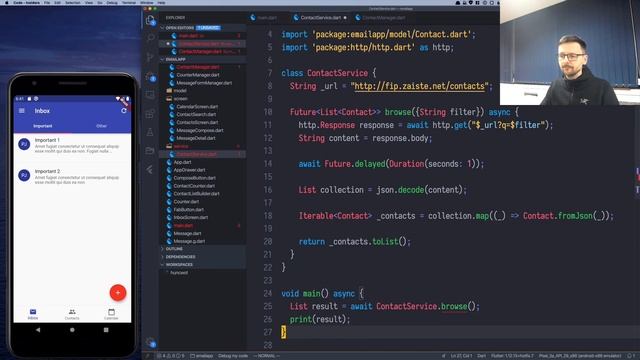This screenshot has height=360, width=640.
Task: Tap the red compose floating action button
Action: click(118, 293)
